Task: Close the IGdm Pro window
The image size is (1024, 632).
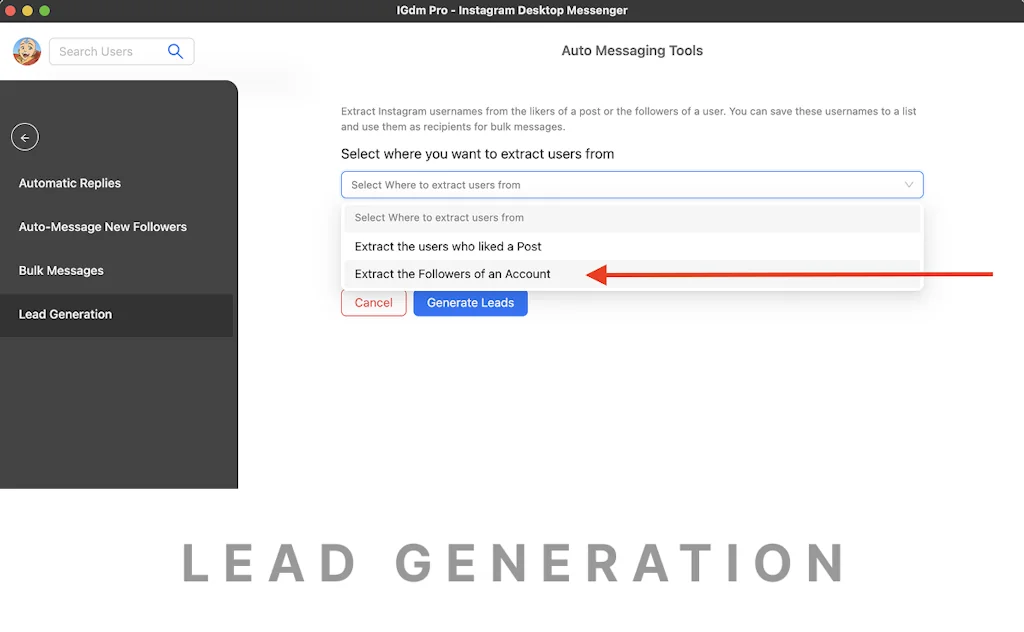Action: click(10, 10)
